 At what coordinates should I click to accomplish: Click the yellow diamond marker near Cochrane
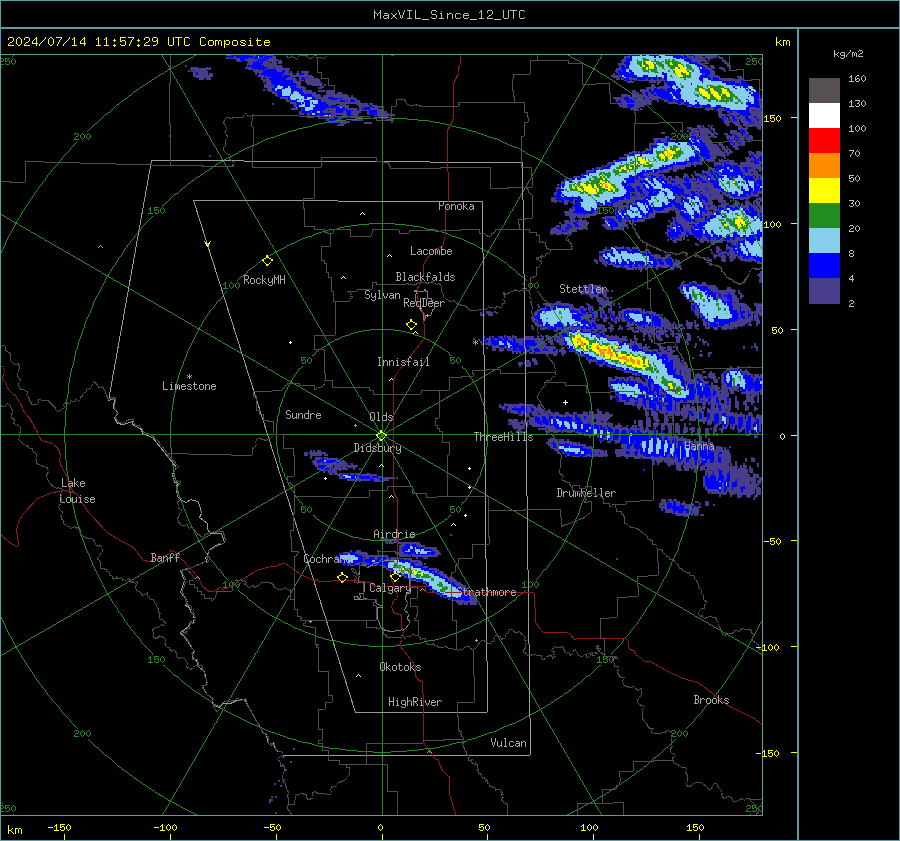pyautogui.click(x=342, y=577)
